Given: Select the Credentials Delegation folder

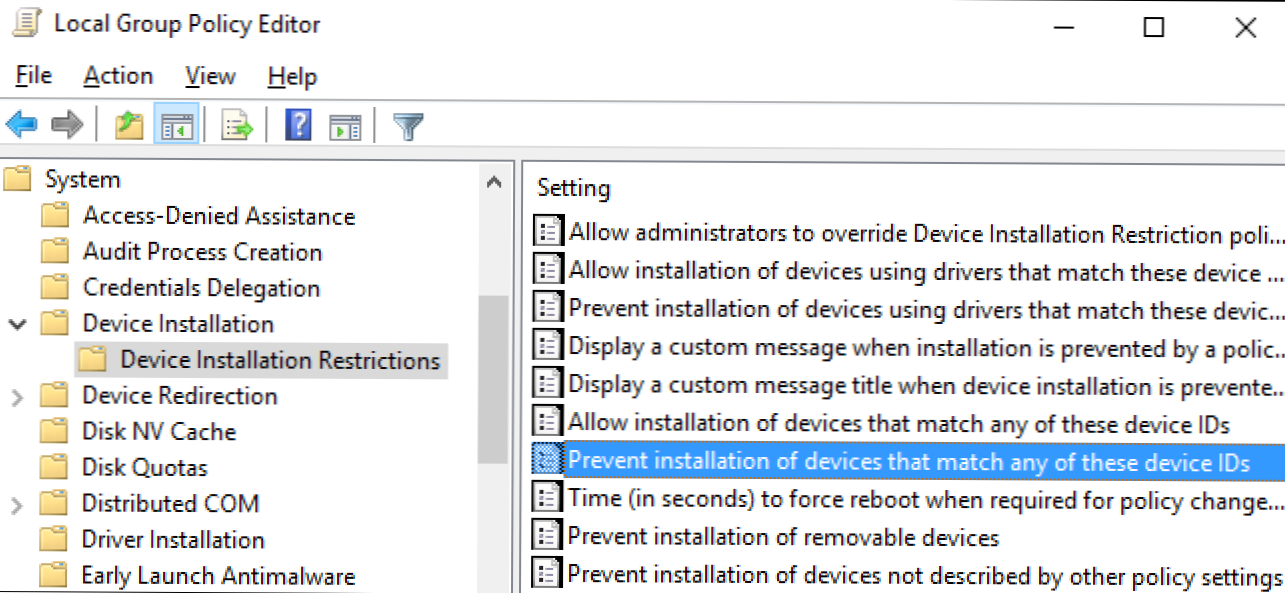Looking at the screenshot, I should point(201,288).
